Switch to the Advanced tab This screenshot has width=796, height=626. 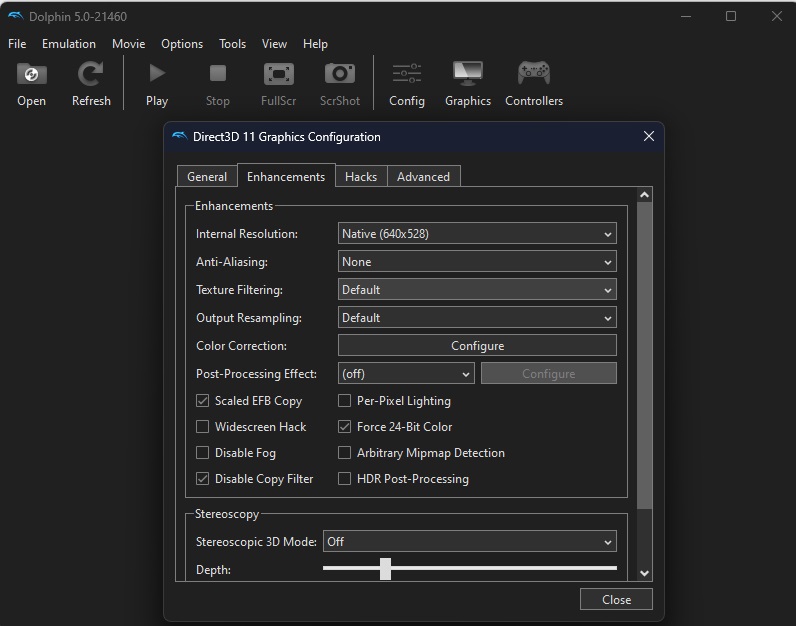(x=423, y=177)
